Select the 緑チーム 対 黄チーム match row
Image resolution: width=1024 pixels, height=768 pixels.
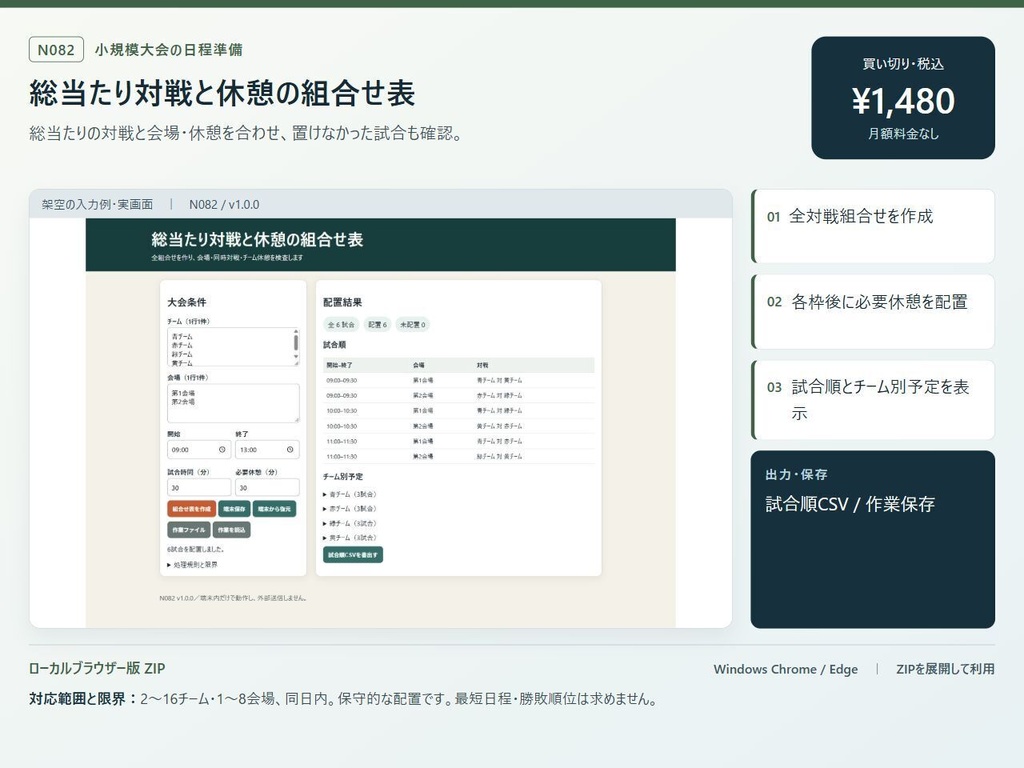pyautogui.click(x=458, y=456)
